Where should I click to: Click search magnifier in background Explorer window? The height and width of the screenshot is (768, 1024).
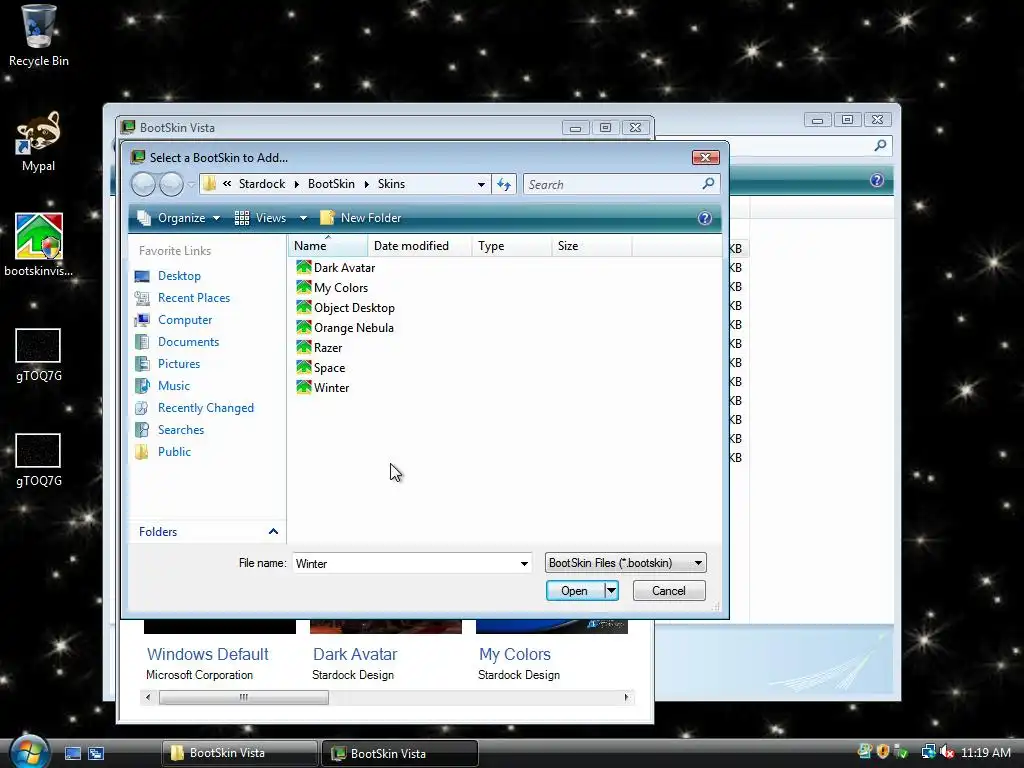coord(880,146)
